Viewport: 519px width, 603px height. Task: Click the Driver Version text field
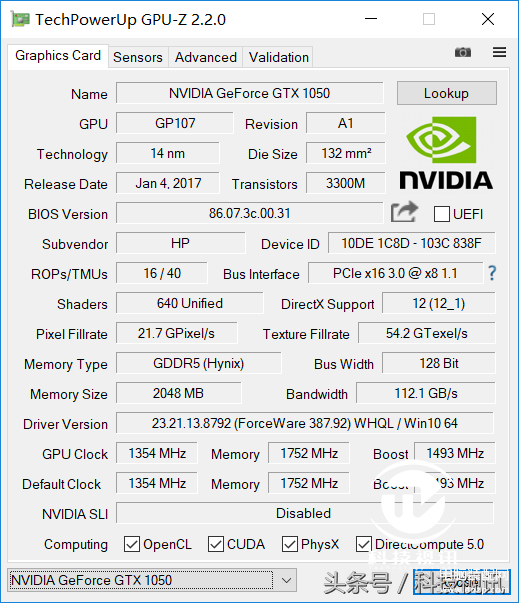coord(304,423)
